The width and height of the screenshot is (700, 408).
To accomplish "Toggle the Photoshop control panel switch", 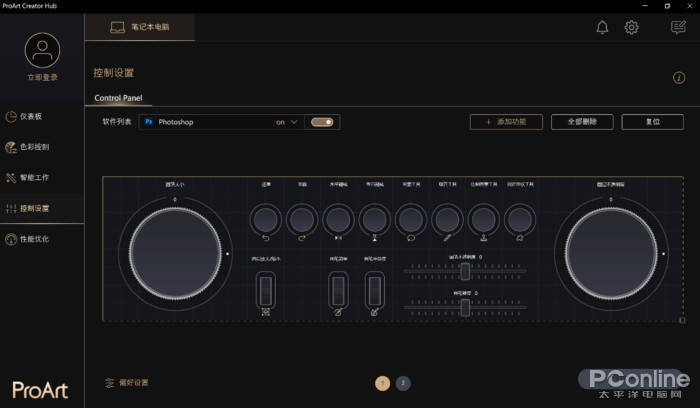I will (x=322, y=122).
